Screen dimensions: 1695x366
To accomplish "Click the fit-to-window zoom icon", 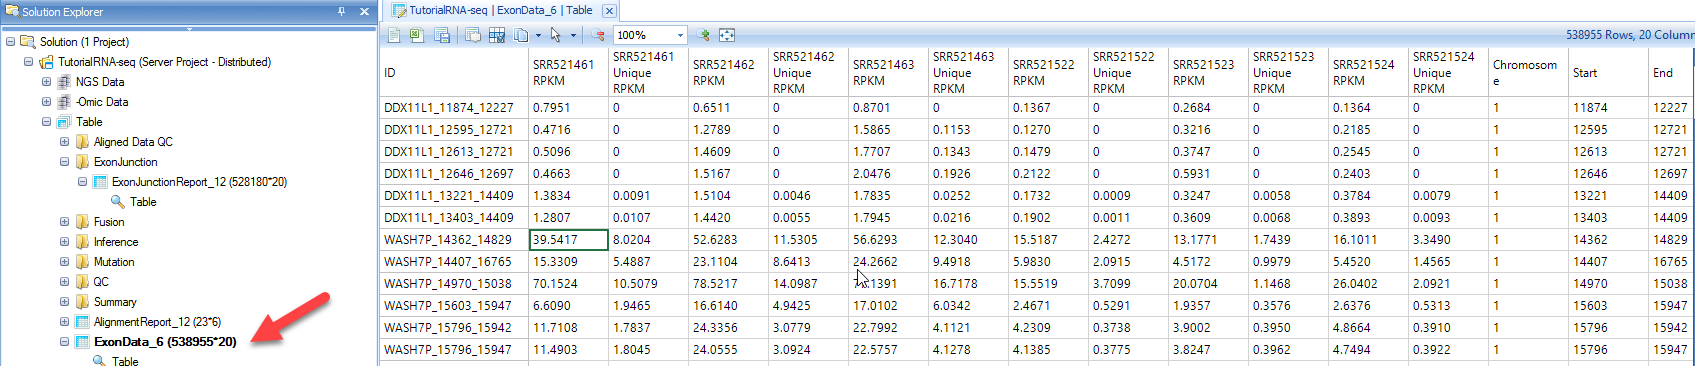I will pos(727,35).
